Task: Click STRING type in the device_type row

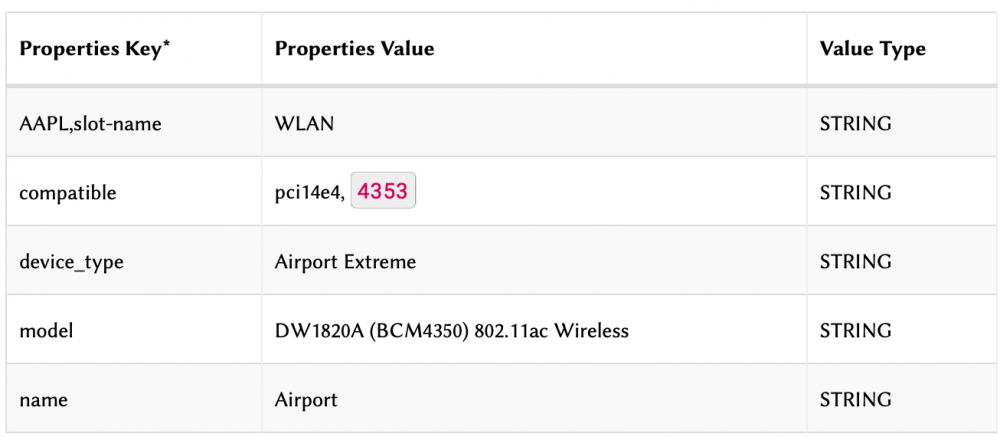Action: coord(855,262)
